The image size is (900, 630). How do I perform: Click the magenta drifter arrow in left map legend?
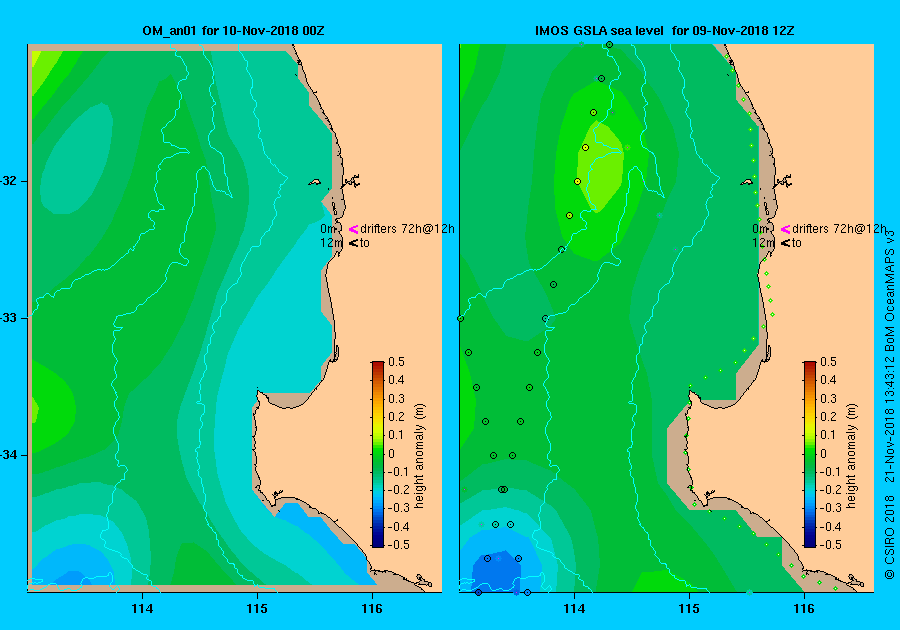click(x=354, y=229)
